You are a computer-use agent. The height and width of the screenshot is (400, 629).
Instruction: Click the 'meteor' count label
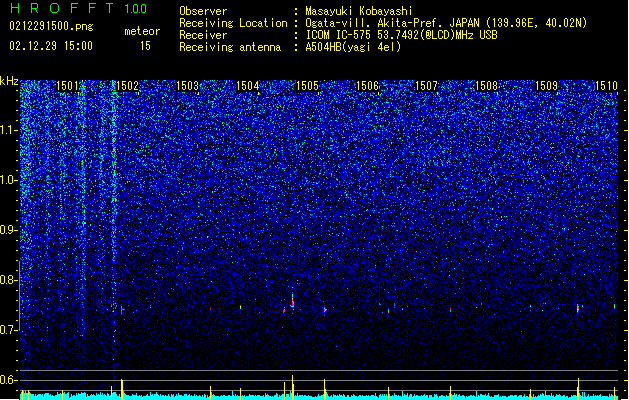pyautogui.click(x=142, y=31)
